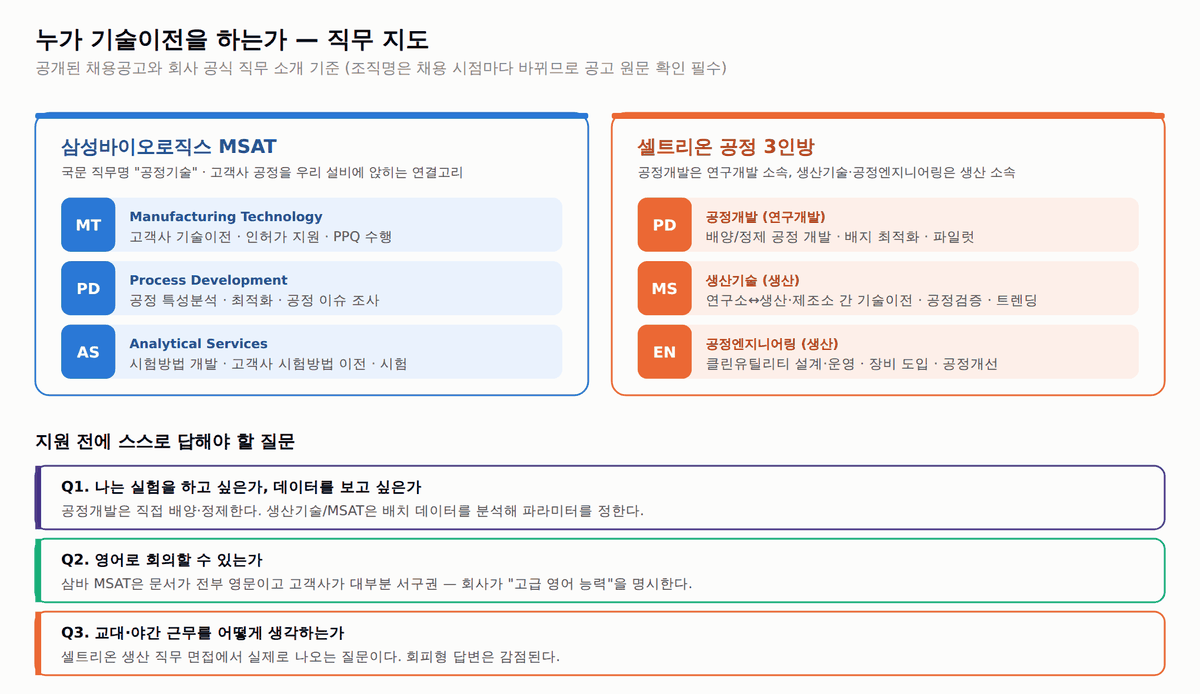This screenshot has height=694, width=1200.
Task: Click 'Q1. 나는 실험을 하고 싶은가' question
Action: click(x=241, y=487)
